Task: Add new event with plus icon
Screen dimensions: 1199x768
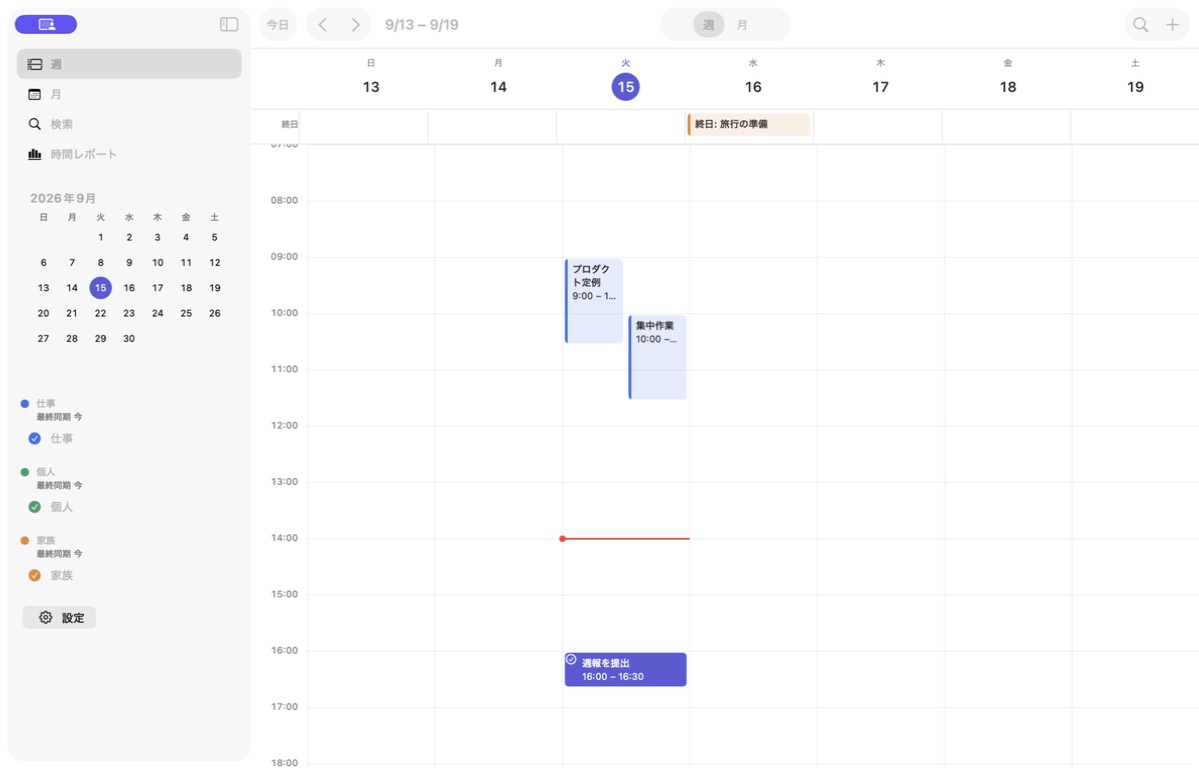Action: click(1172, 24)
